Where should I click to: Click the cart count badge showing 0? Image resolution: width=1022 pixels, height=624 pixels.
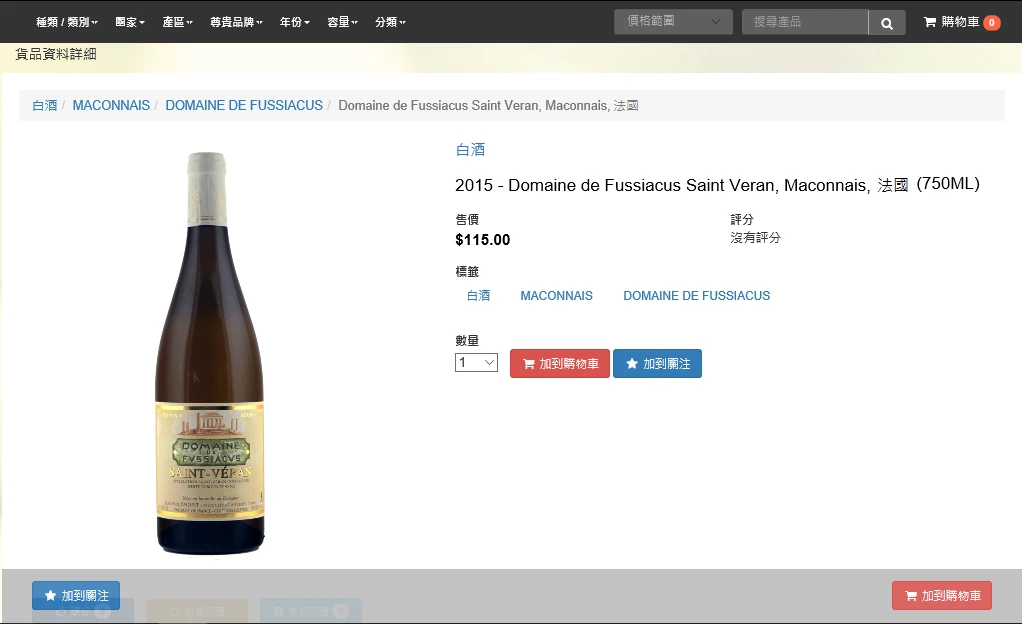[x=991, y=23]
